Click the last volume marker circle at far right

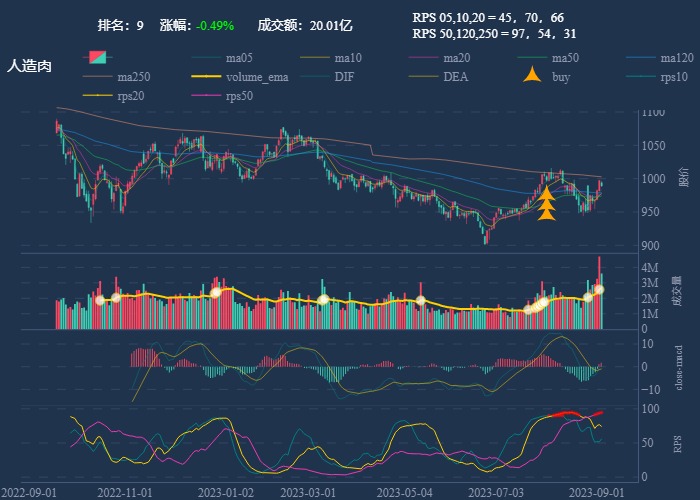point(599,289)
